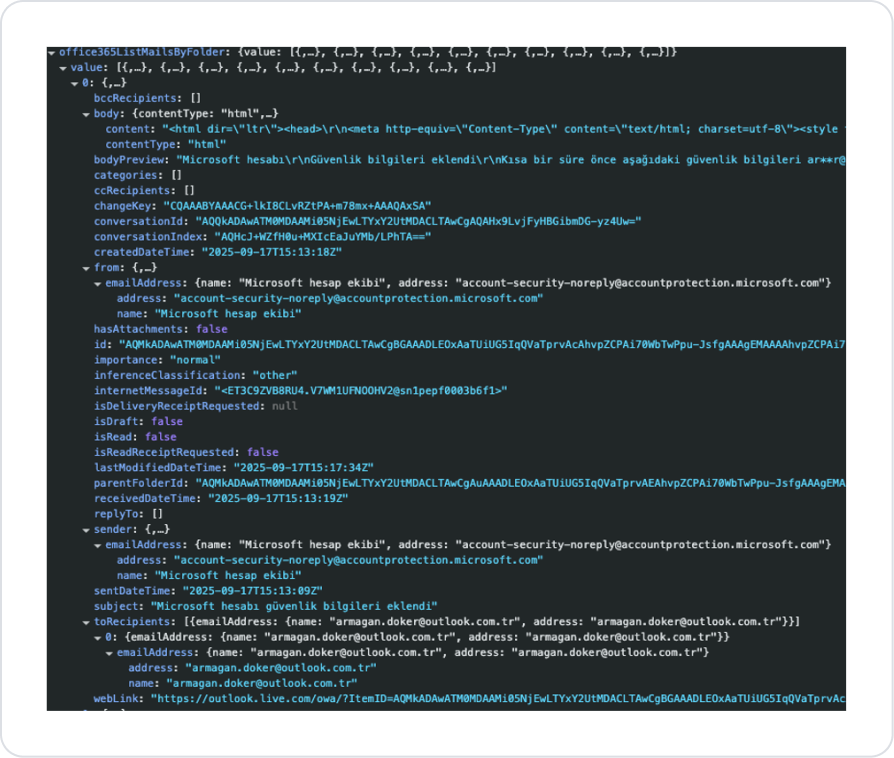This screenshot has height=758, width=894.
Task: Click lastModifiedDateTime "2025-09-17T15:17:34Z"
Action: tap(304, 468)
